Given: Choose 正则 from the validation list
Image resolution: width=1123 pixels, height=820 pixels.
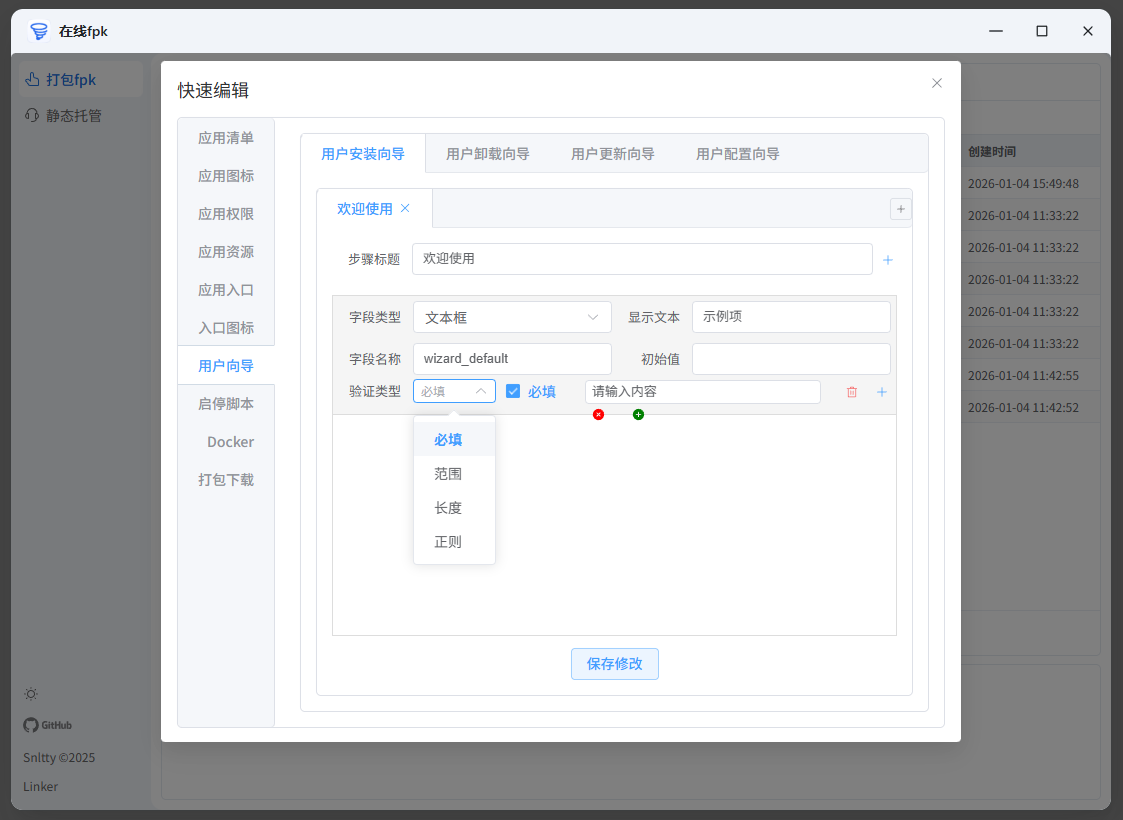Looking at the screenshot, I should (x=454, y=542).
